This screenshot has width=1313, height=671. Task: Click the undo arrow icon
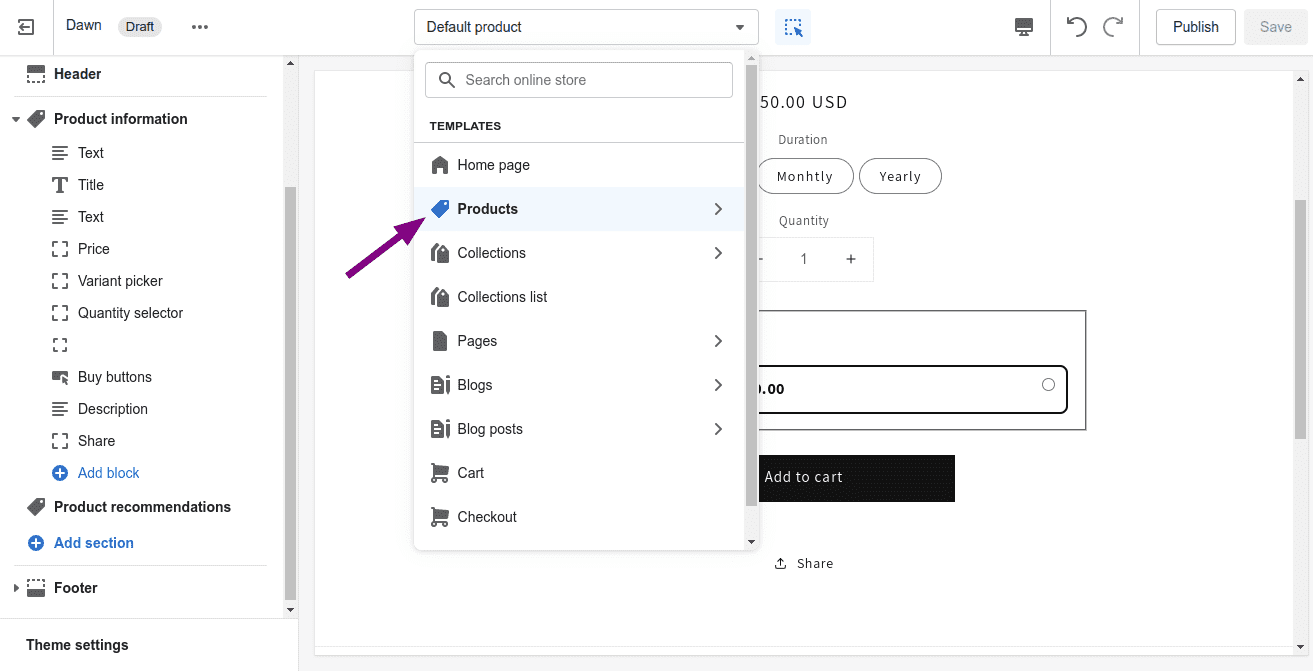(x=1077, y=27)
